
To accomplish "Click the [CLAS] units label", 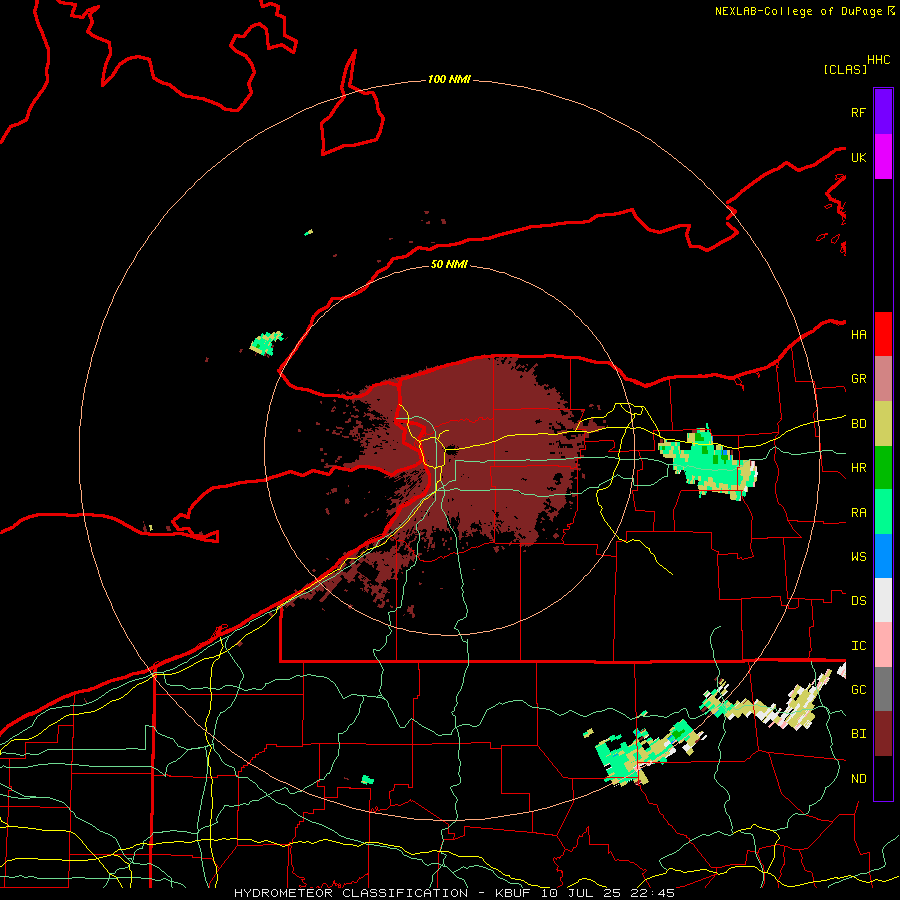I will click(x=845, y=69).
